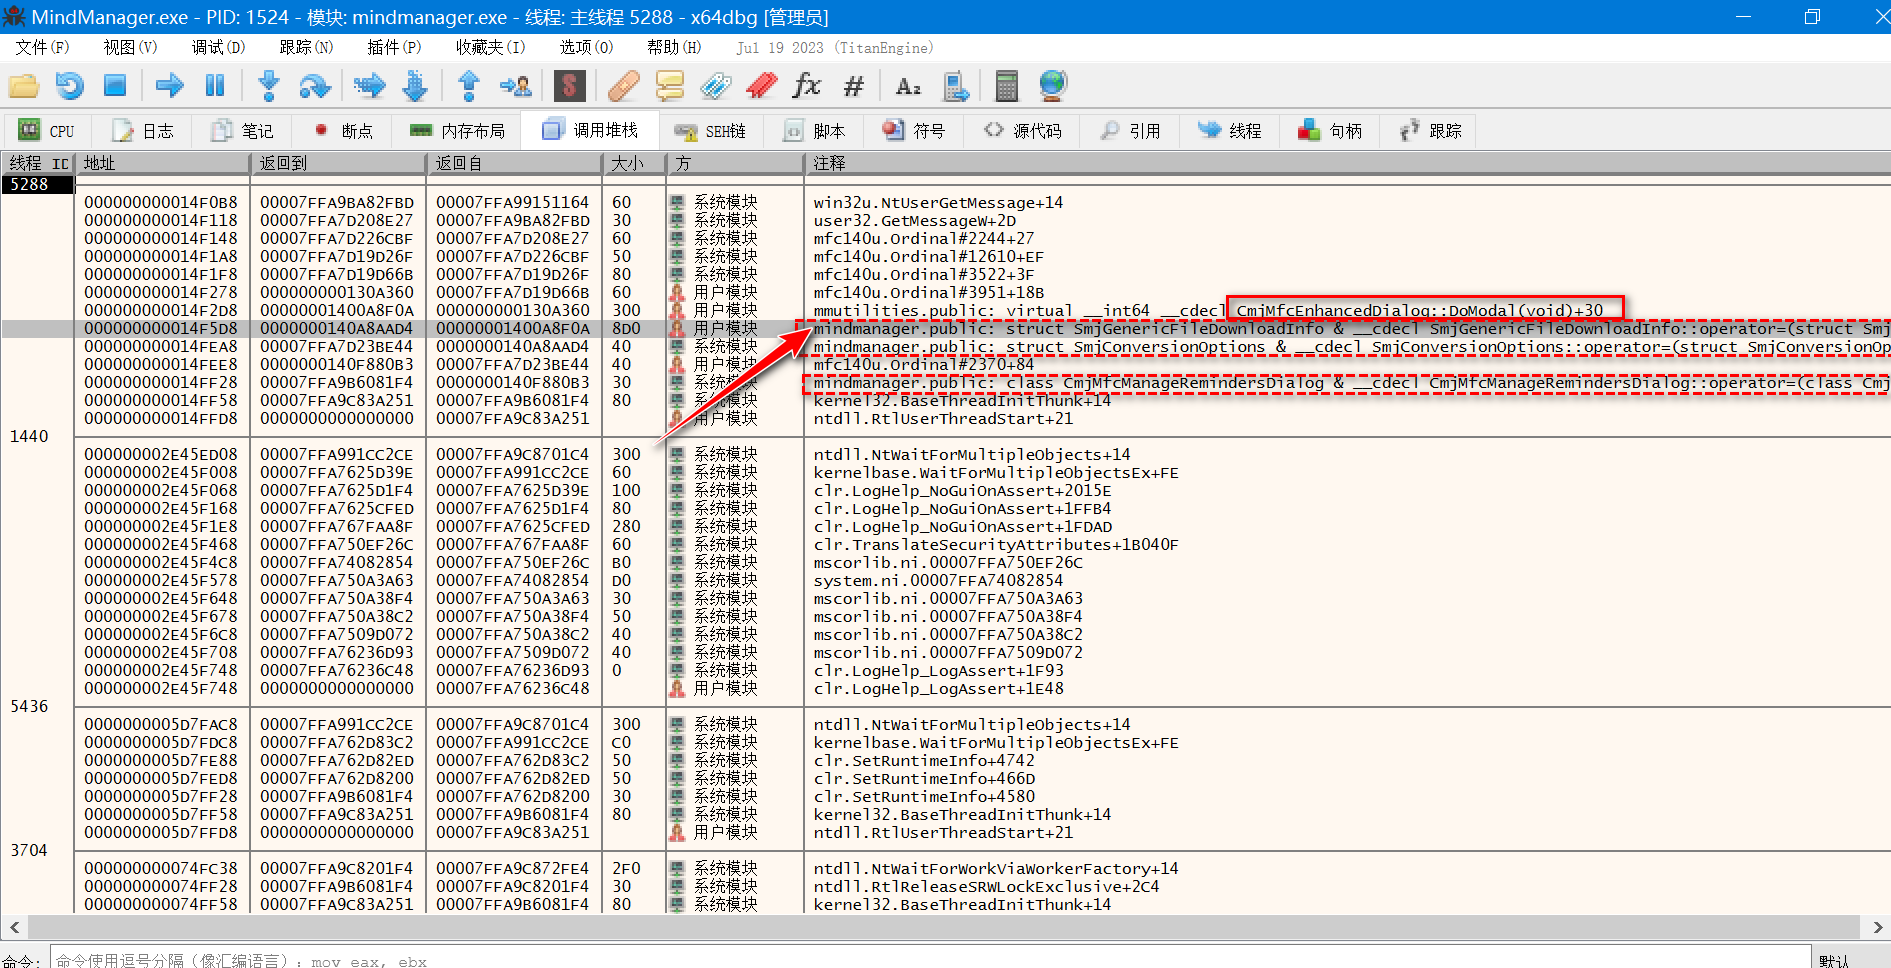The height and width of the screenshot is (968, 1891).
Task: Click the 返回到 column header
Action: [338, 163]
